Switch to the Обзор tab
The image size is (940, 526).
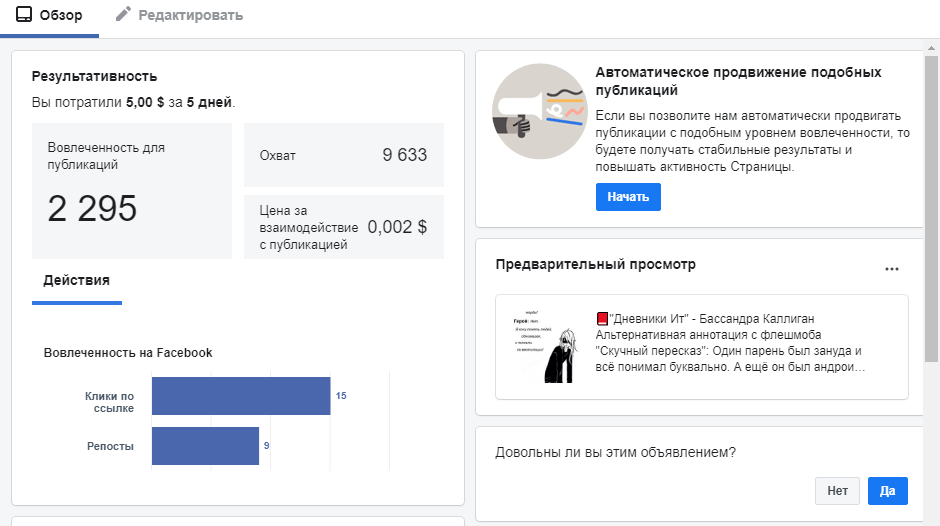coord(50,16)
